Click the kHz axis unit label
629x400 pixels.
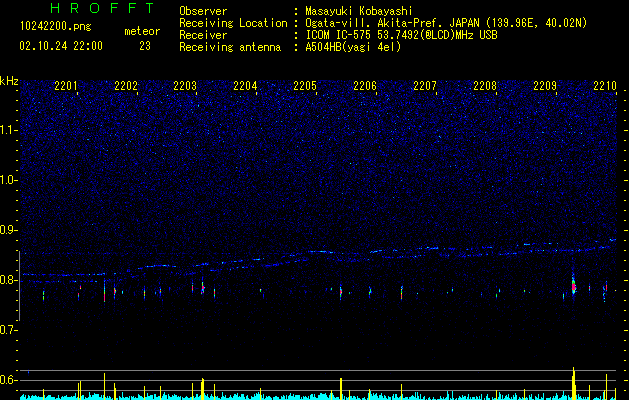pyautogui.click(x=9, y=81)
